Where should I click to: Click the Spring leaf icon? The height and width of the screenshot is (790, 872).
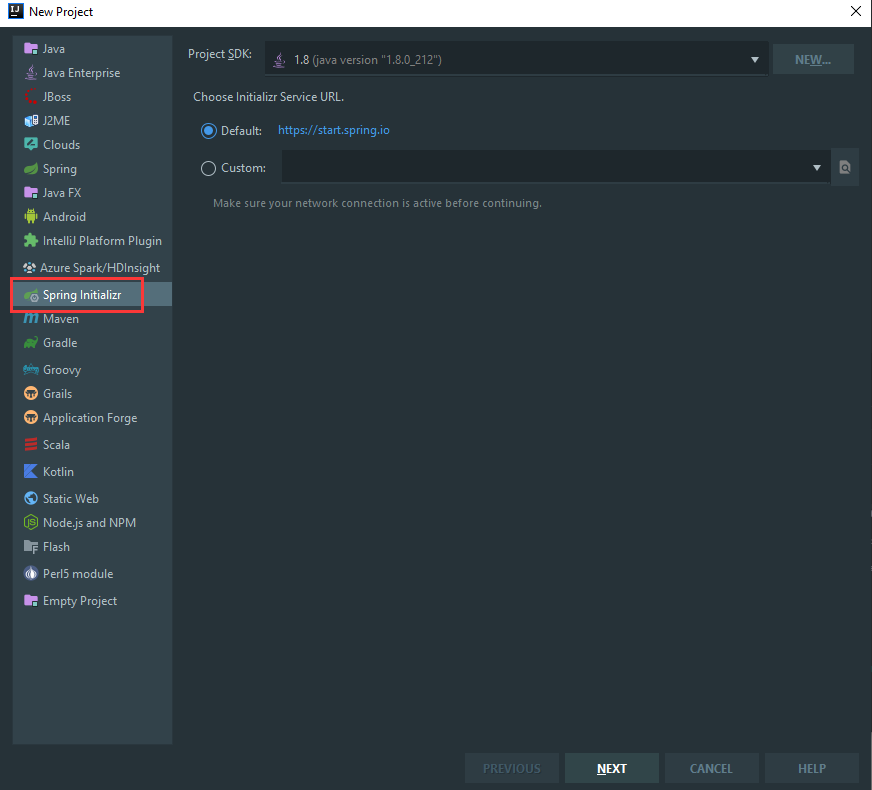(x=31, y=168)
